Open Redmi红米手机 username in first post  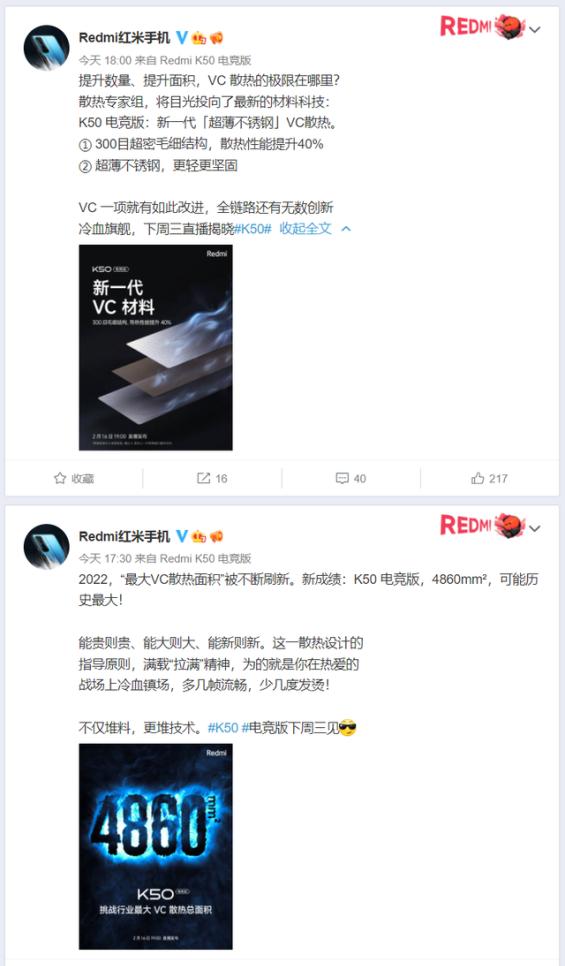pos(124,38)
